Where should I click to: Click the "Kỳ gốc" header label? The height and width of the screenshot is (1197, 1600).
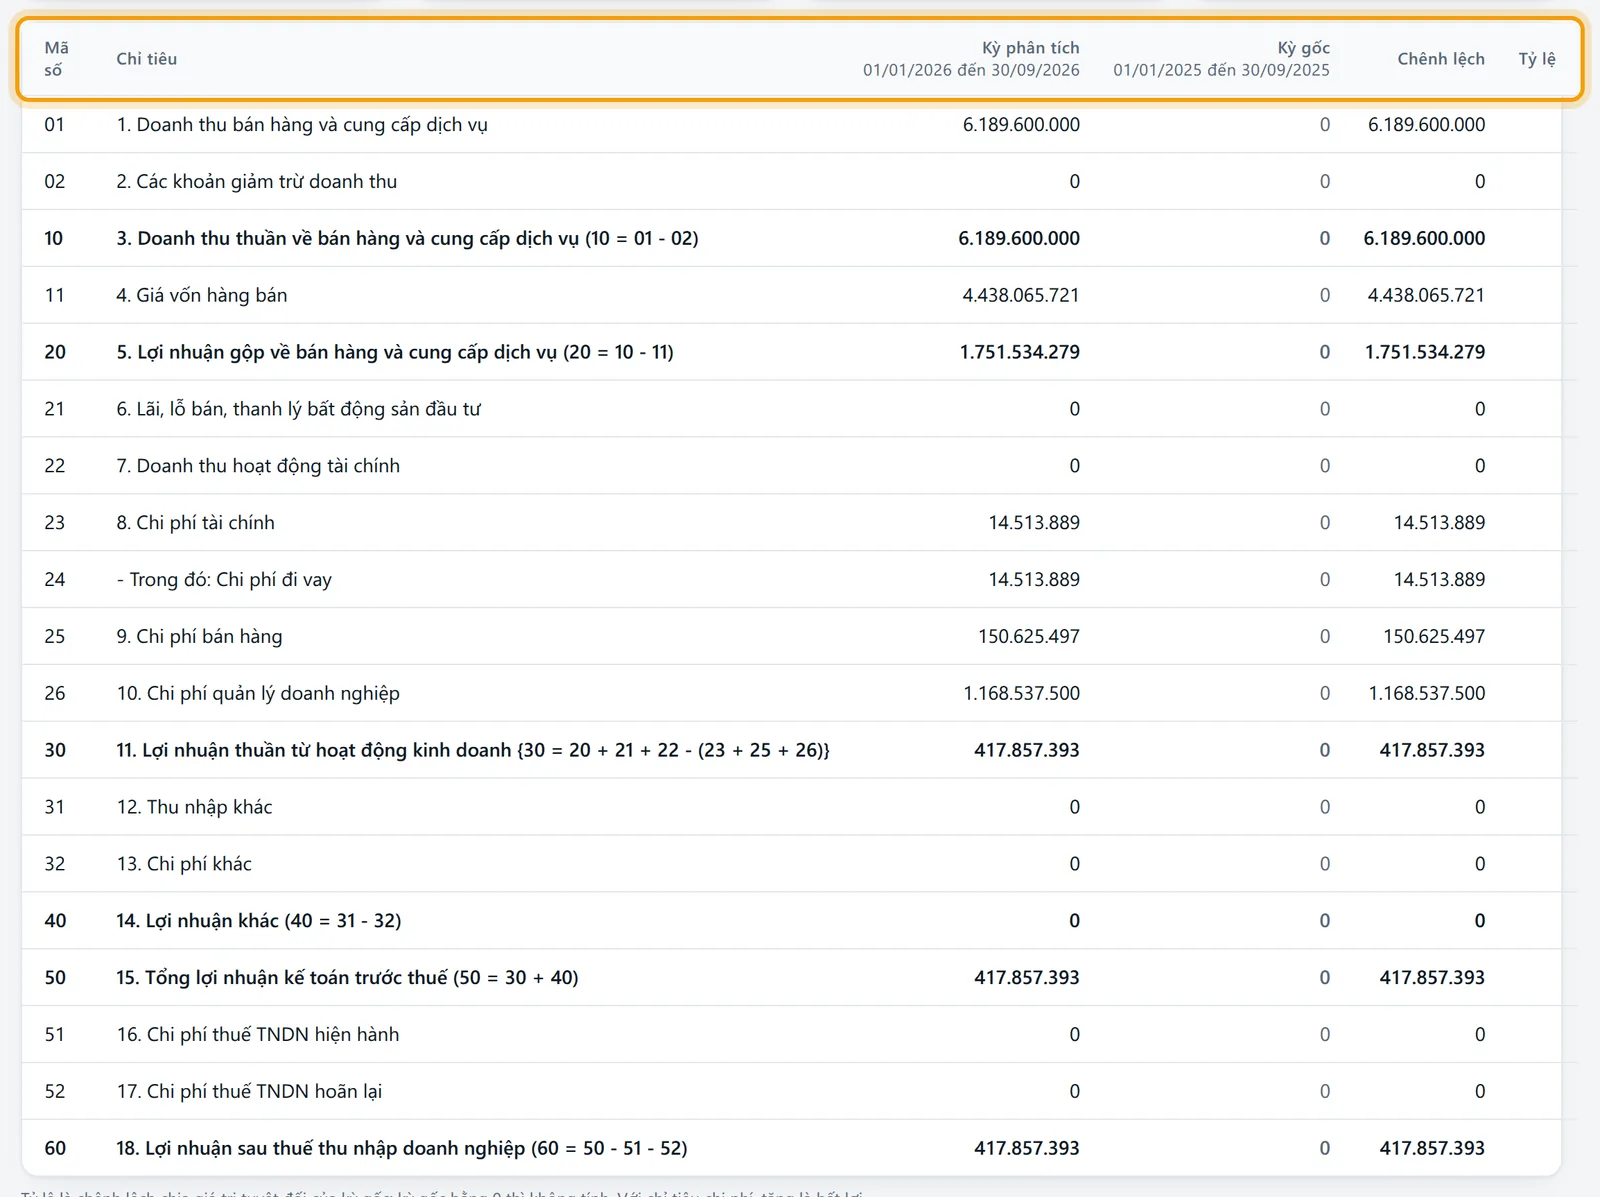[1303, 48]
